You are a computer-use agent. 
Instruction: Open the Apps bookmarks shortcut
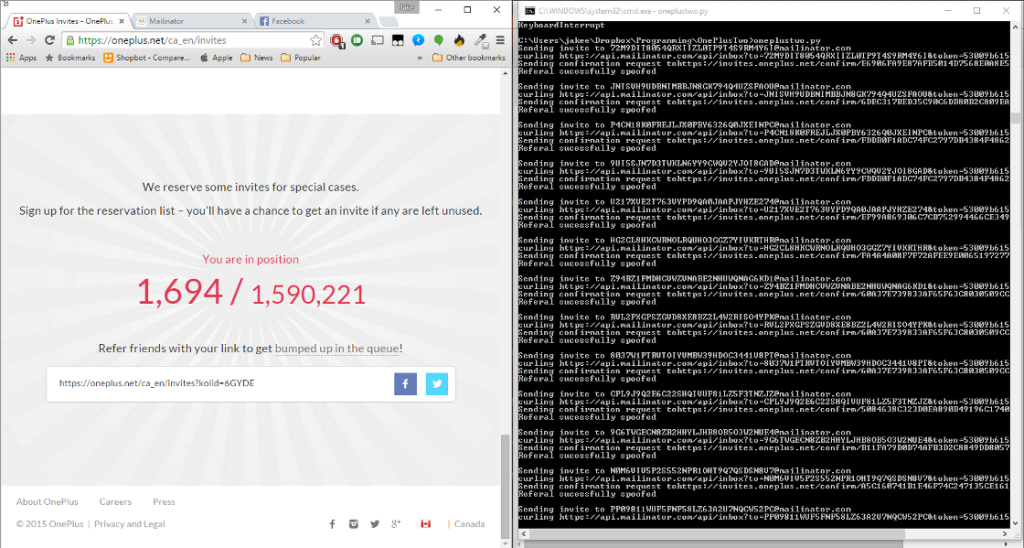point(22,57)
